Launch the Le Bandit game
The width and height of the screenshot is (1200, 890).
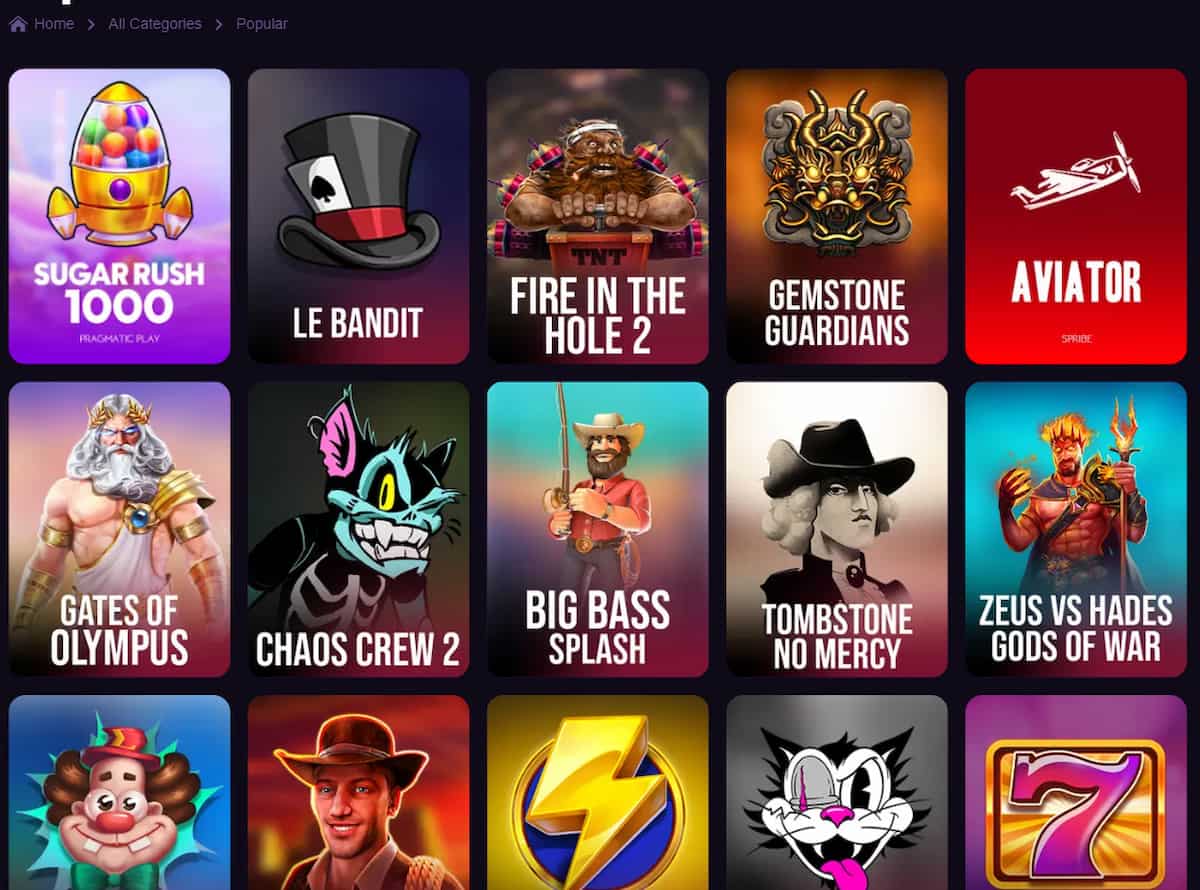pos(358,216)
